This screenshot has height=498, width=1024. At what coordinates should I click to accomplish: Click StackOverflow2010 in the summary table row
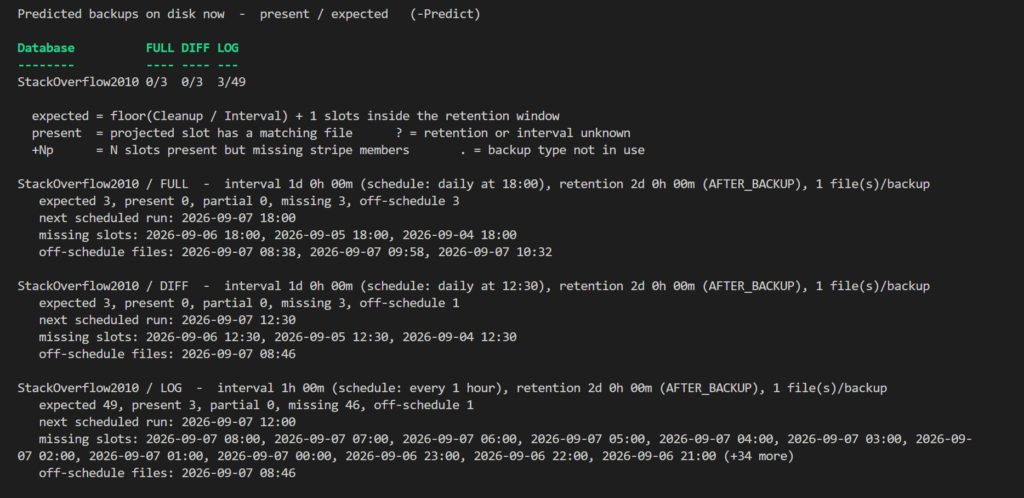pyautogui.click(x=78, y=82)
